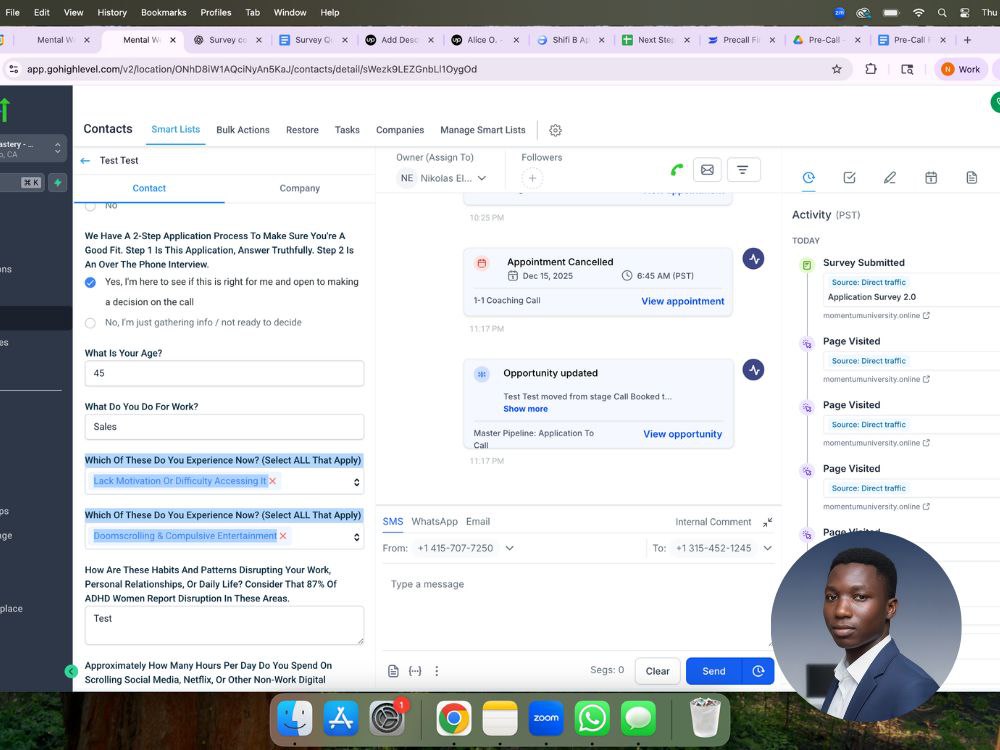
Task: Open View appointment link
Action: [682, 301]
